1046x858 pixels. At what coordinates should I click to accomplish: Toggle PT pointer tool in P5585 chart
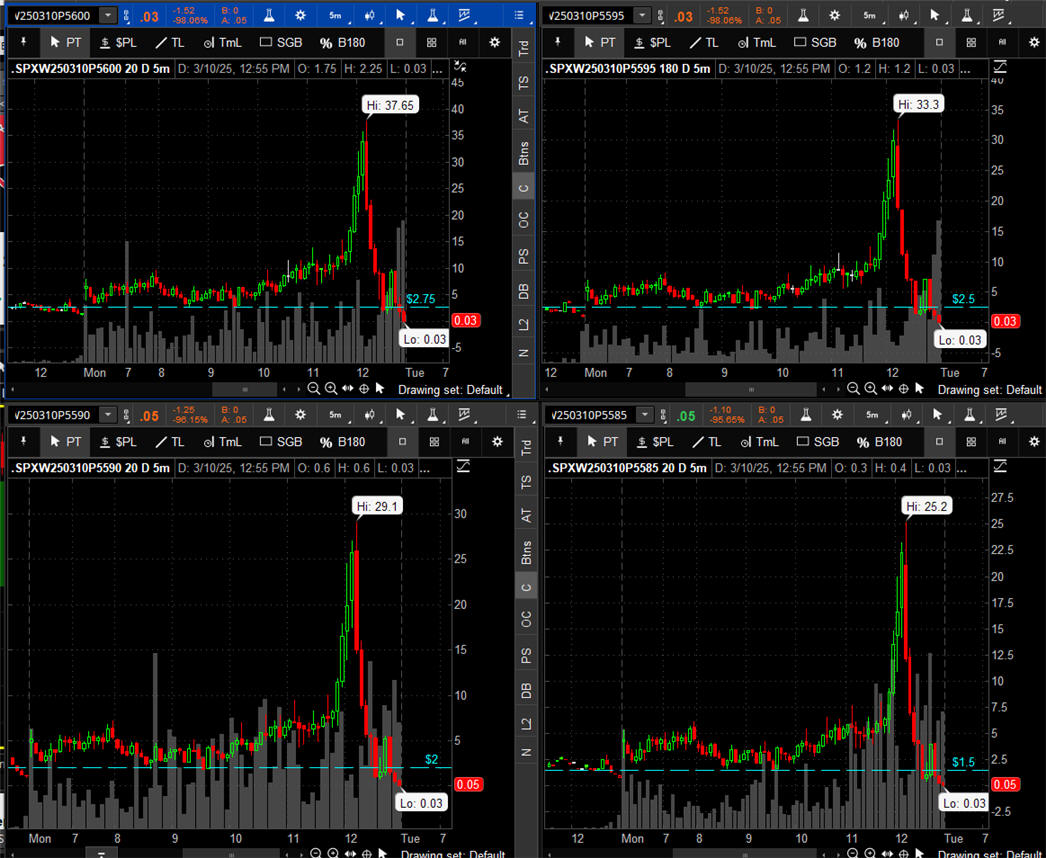click(601, 442)
